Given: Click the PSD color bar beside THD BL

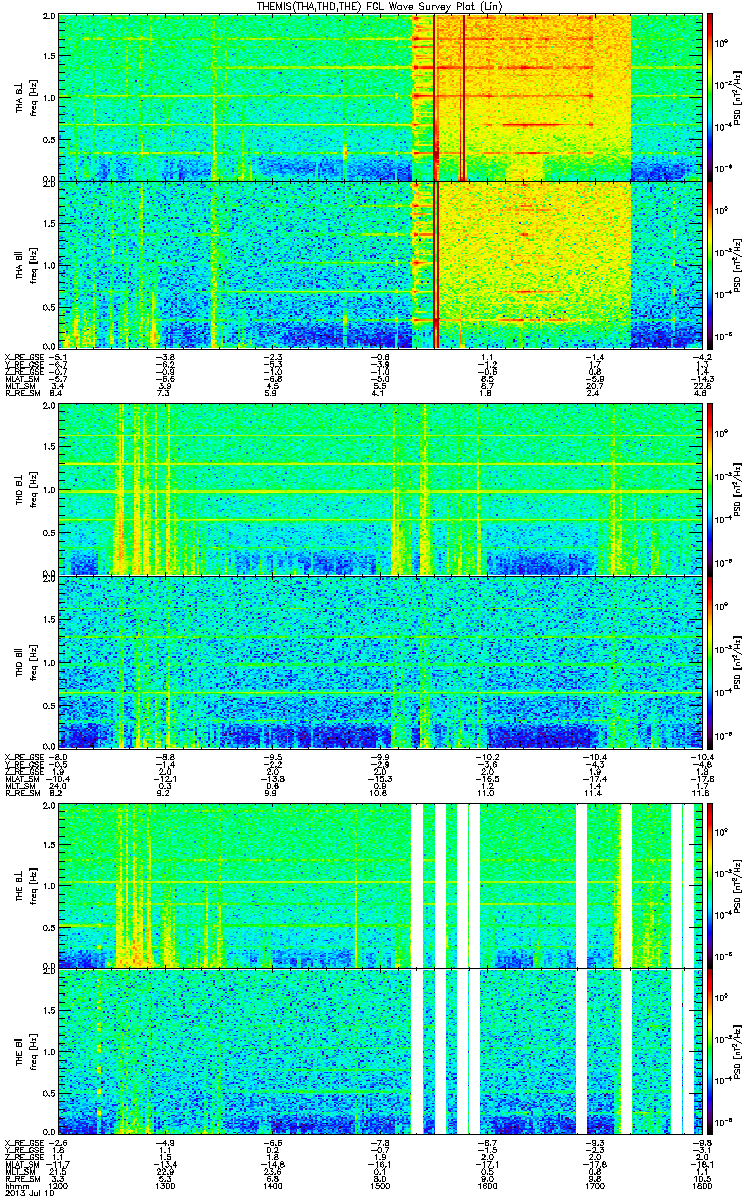Looking at the screenshot, I should click(x=711, y=490).
